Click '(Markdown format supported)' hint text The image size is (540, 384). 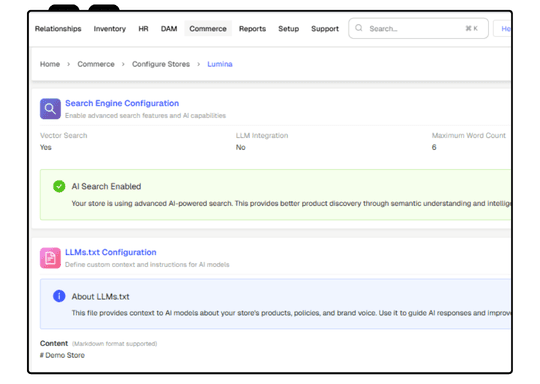pyautogui.click(x=114, y=344)
